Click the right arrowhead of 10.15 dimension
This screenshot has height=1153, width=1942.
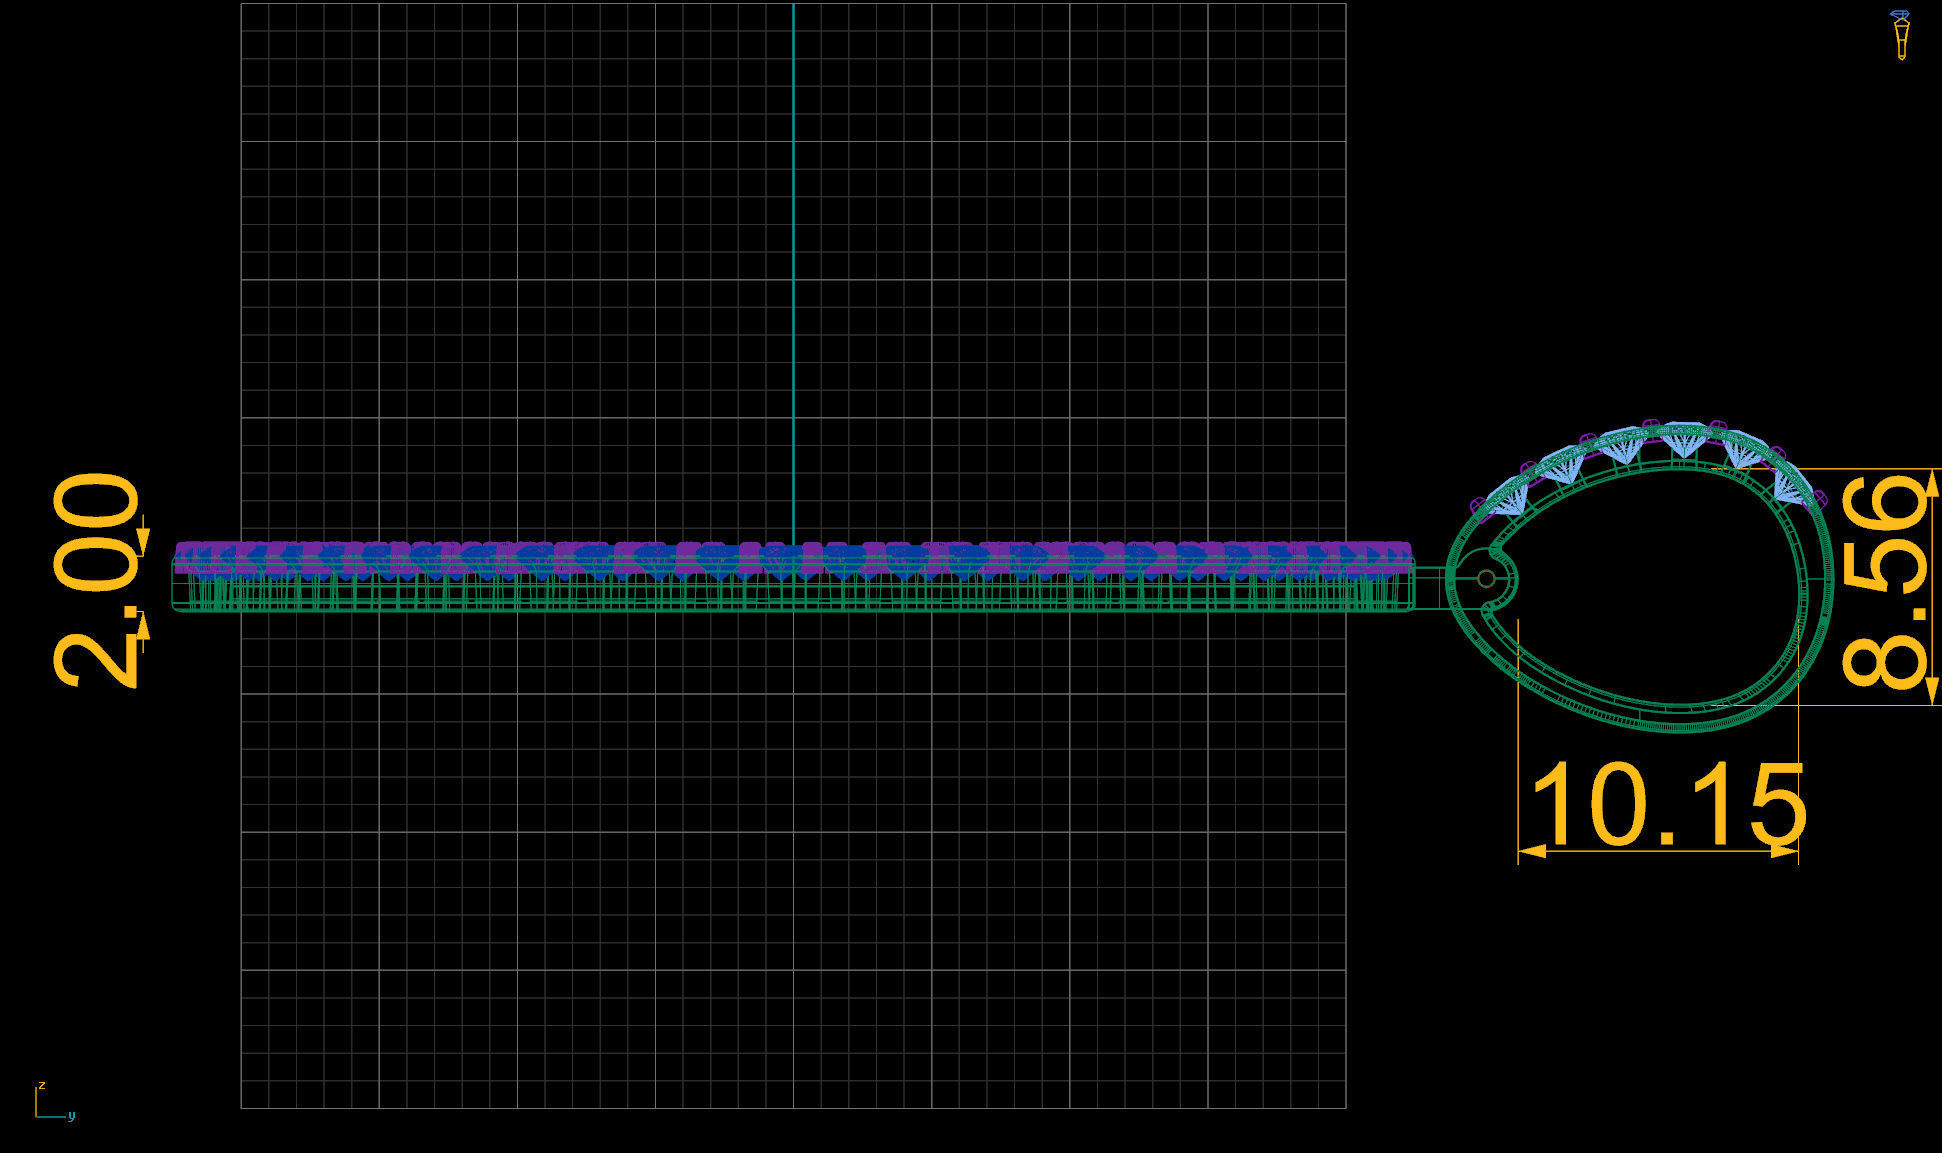pyautogui.click(x=1785, y=852)
